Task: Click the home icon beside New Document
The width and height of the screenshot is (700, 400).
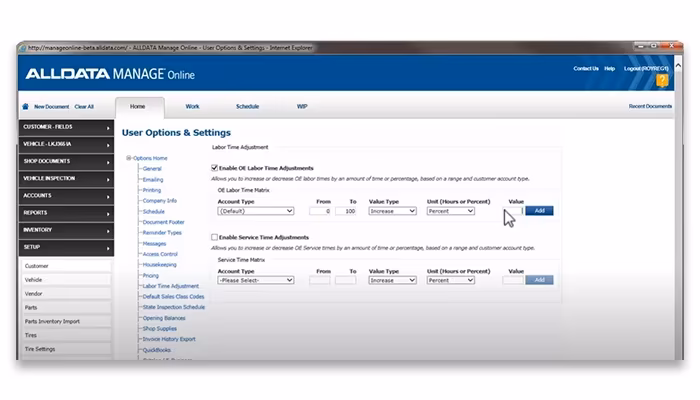Action: point(25,106)
